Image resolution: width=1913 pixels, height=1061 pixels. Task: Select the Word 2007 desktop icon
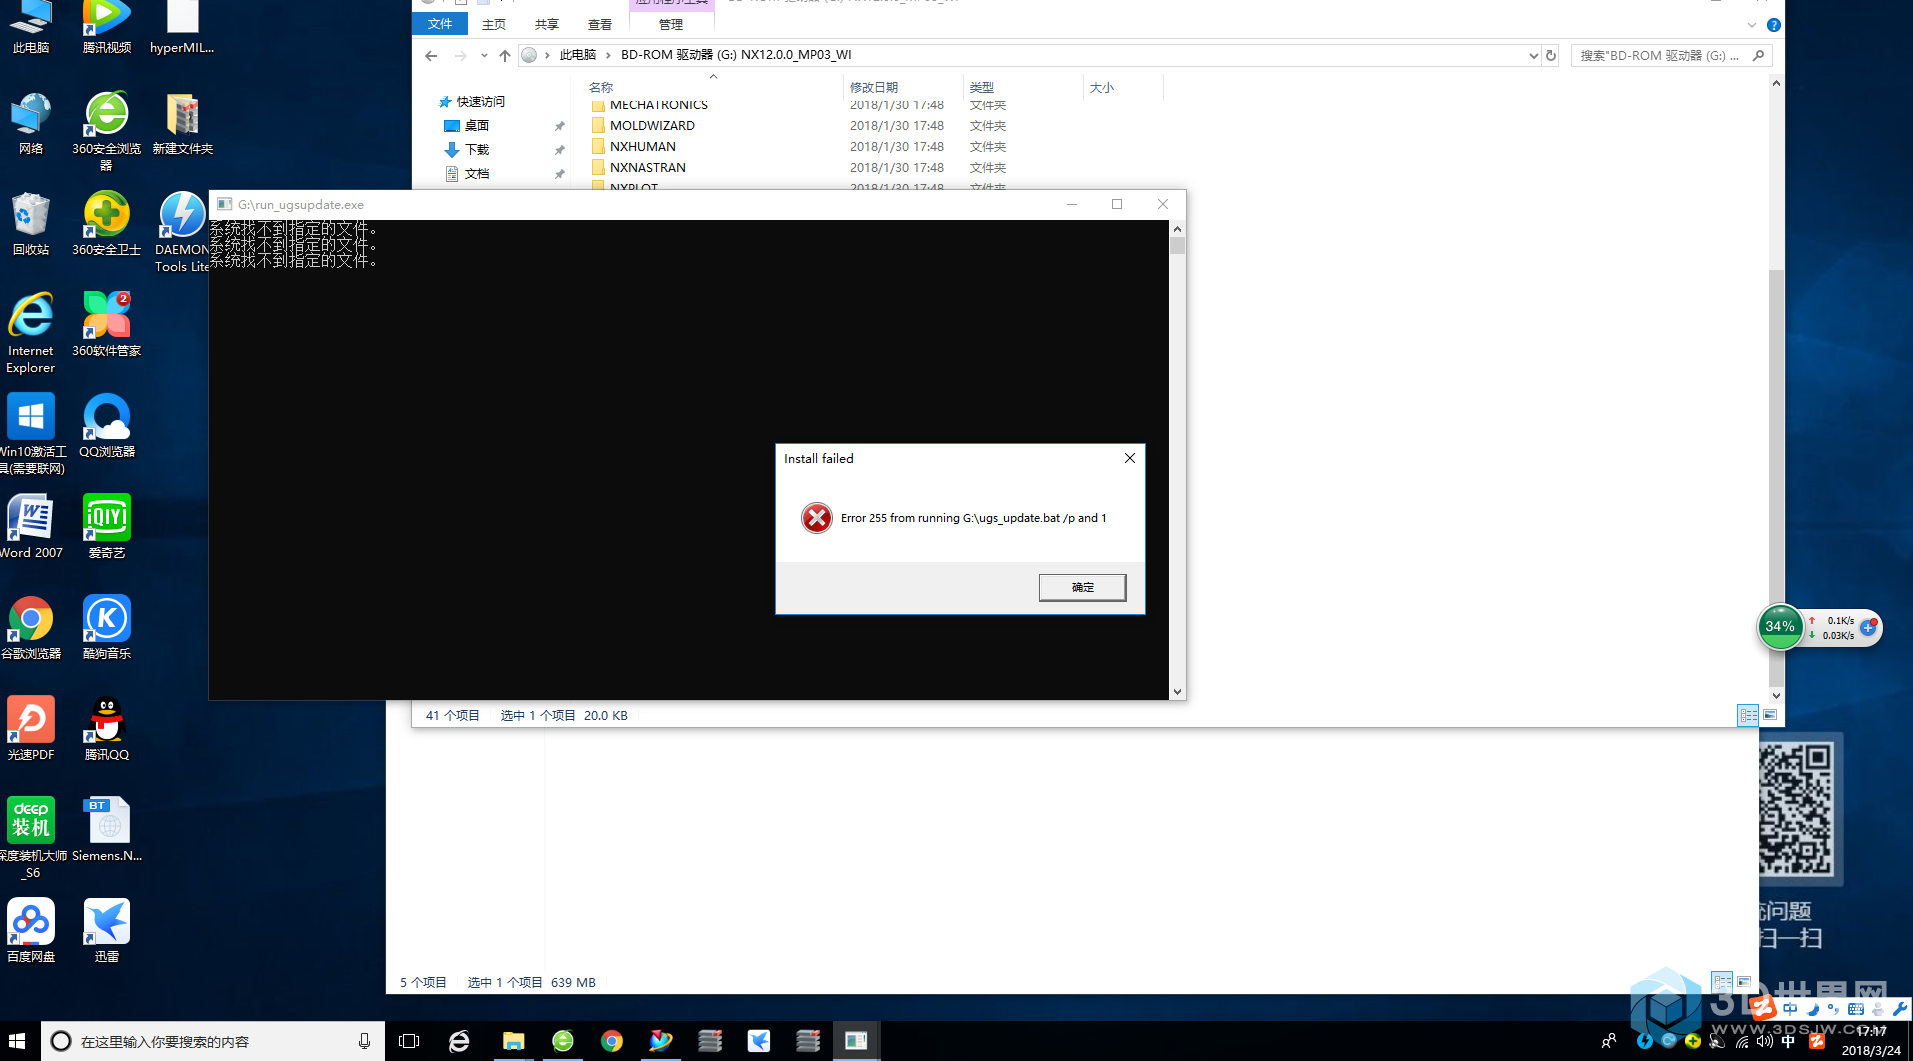click(31, 527)
